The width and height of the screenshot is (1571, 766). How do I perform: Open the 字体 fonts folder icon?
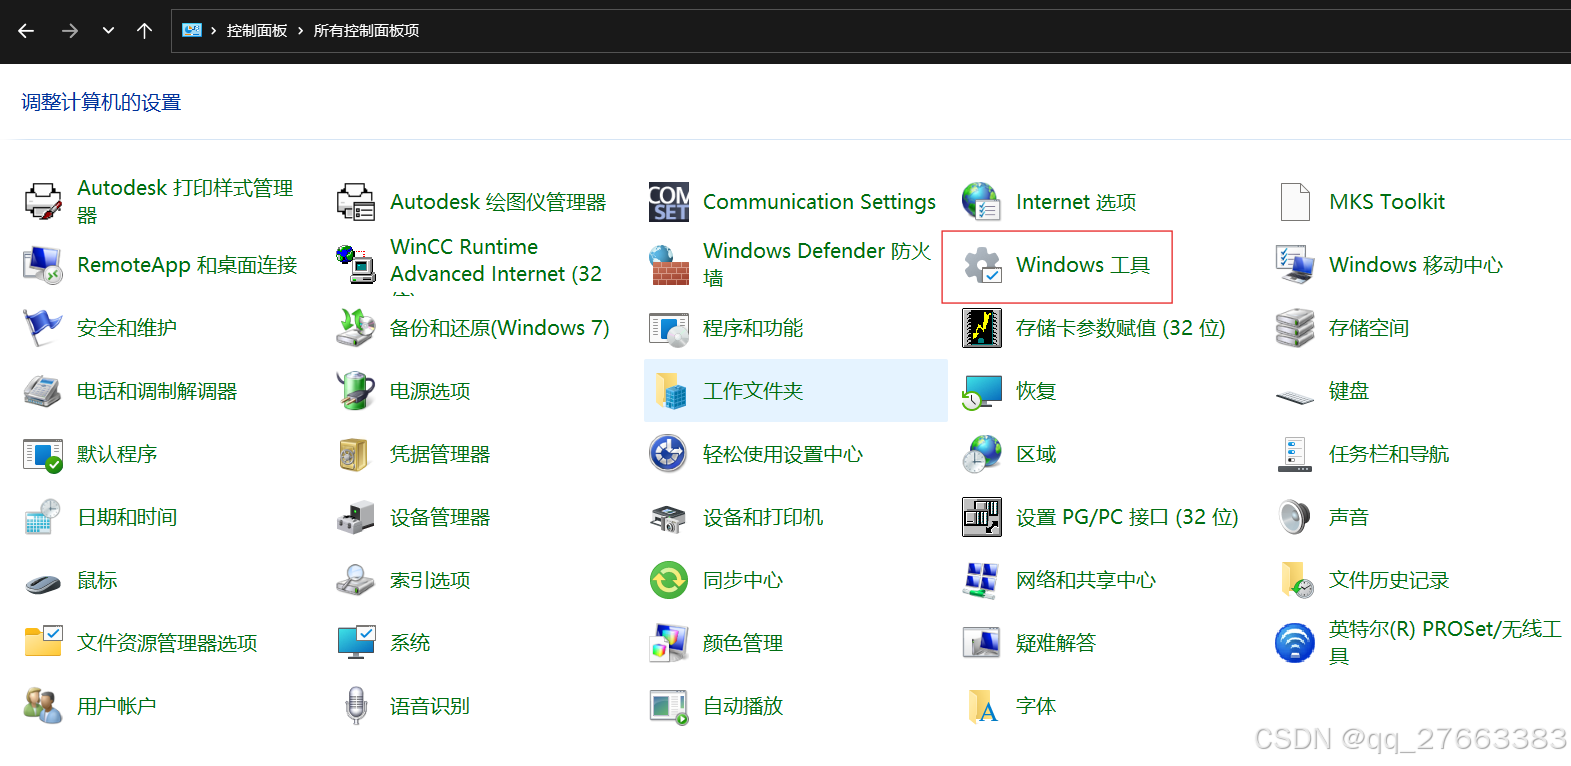(x=982, y=706)
